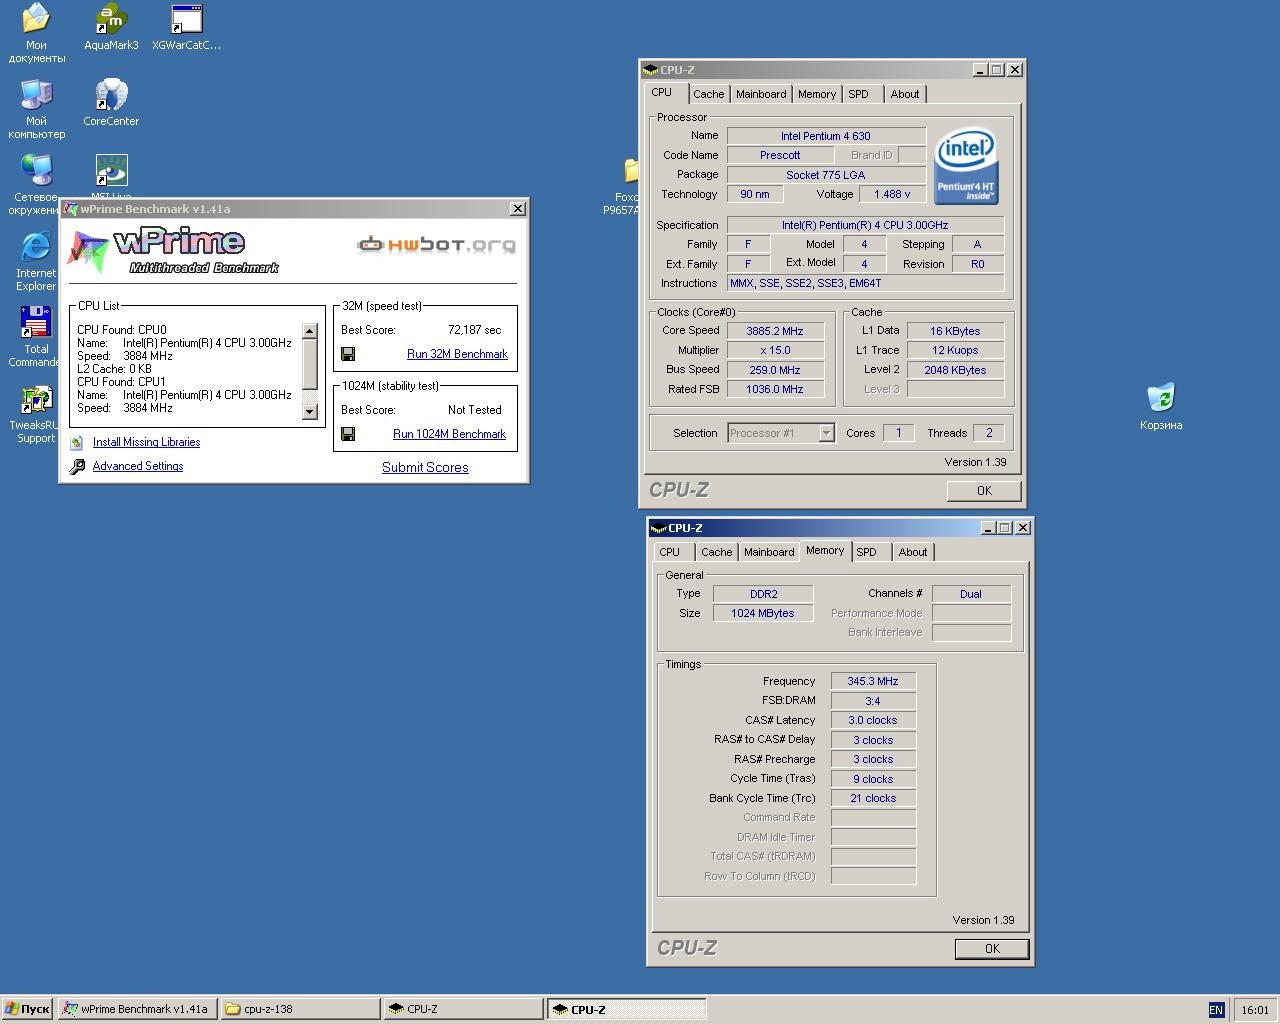Click the upper CPU-Z title bar chip icon

coord(650,70)
